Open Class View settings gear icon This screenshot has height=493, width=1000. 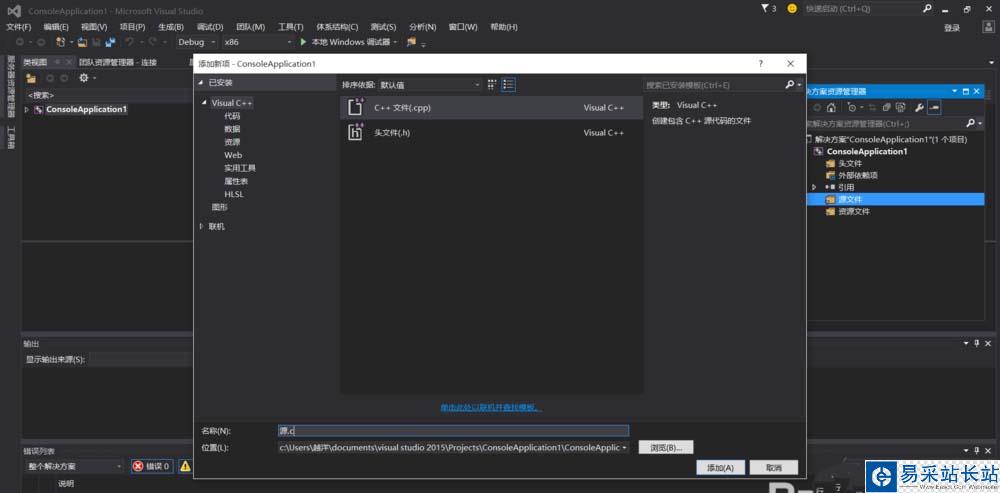pos(84,78)
